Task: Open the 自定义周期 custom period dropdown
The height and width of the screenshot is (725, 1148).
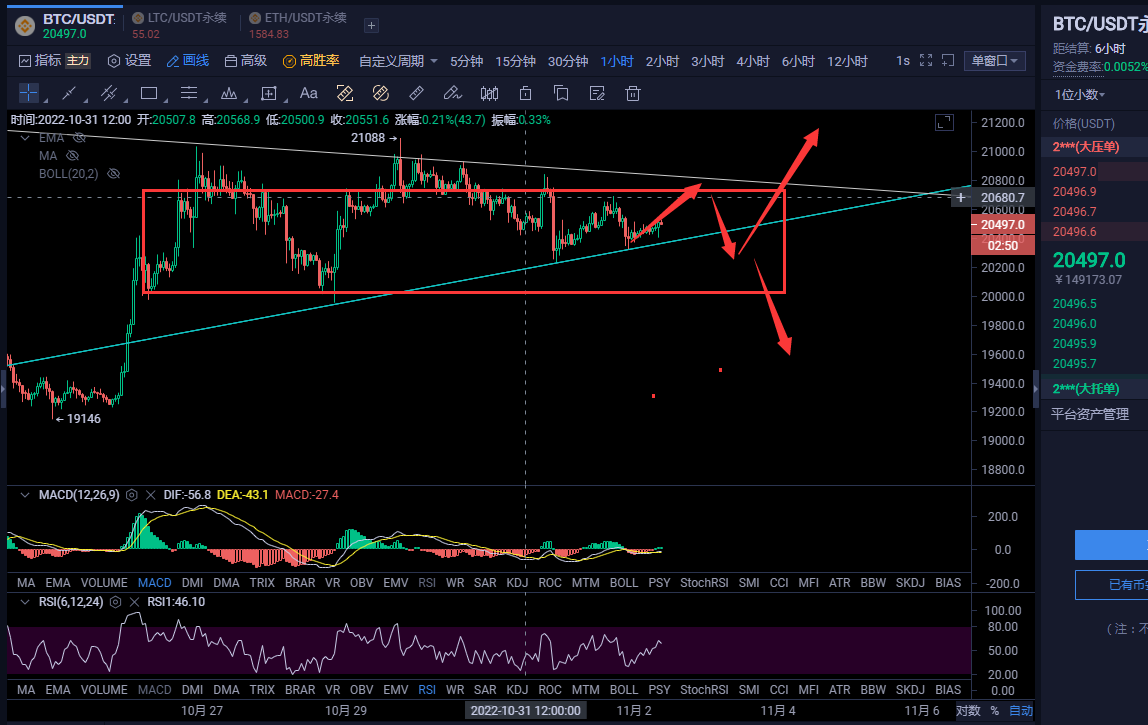Action: [x=398, y=61]
